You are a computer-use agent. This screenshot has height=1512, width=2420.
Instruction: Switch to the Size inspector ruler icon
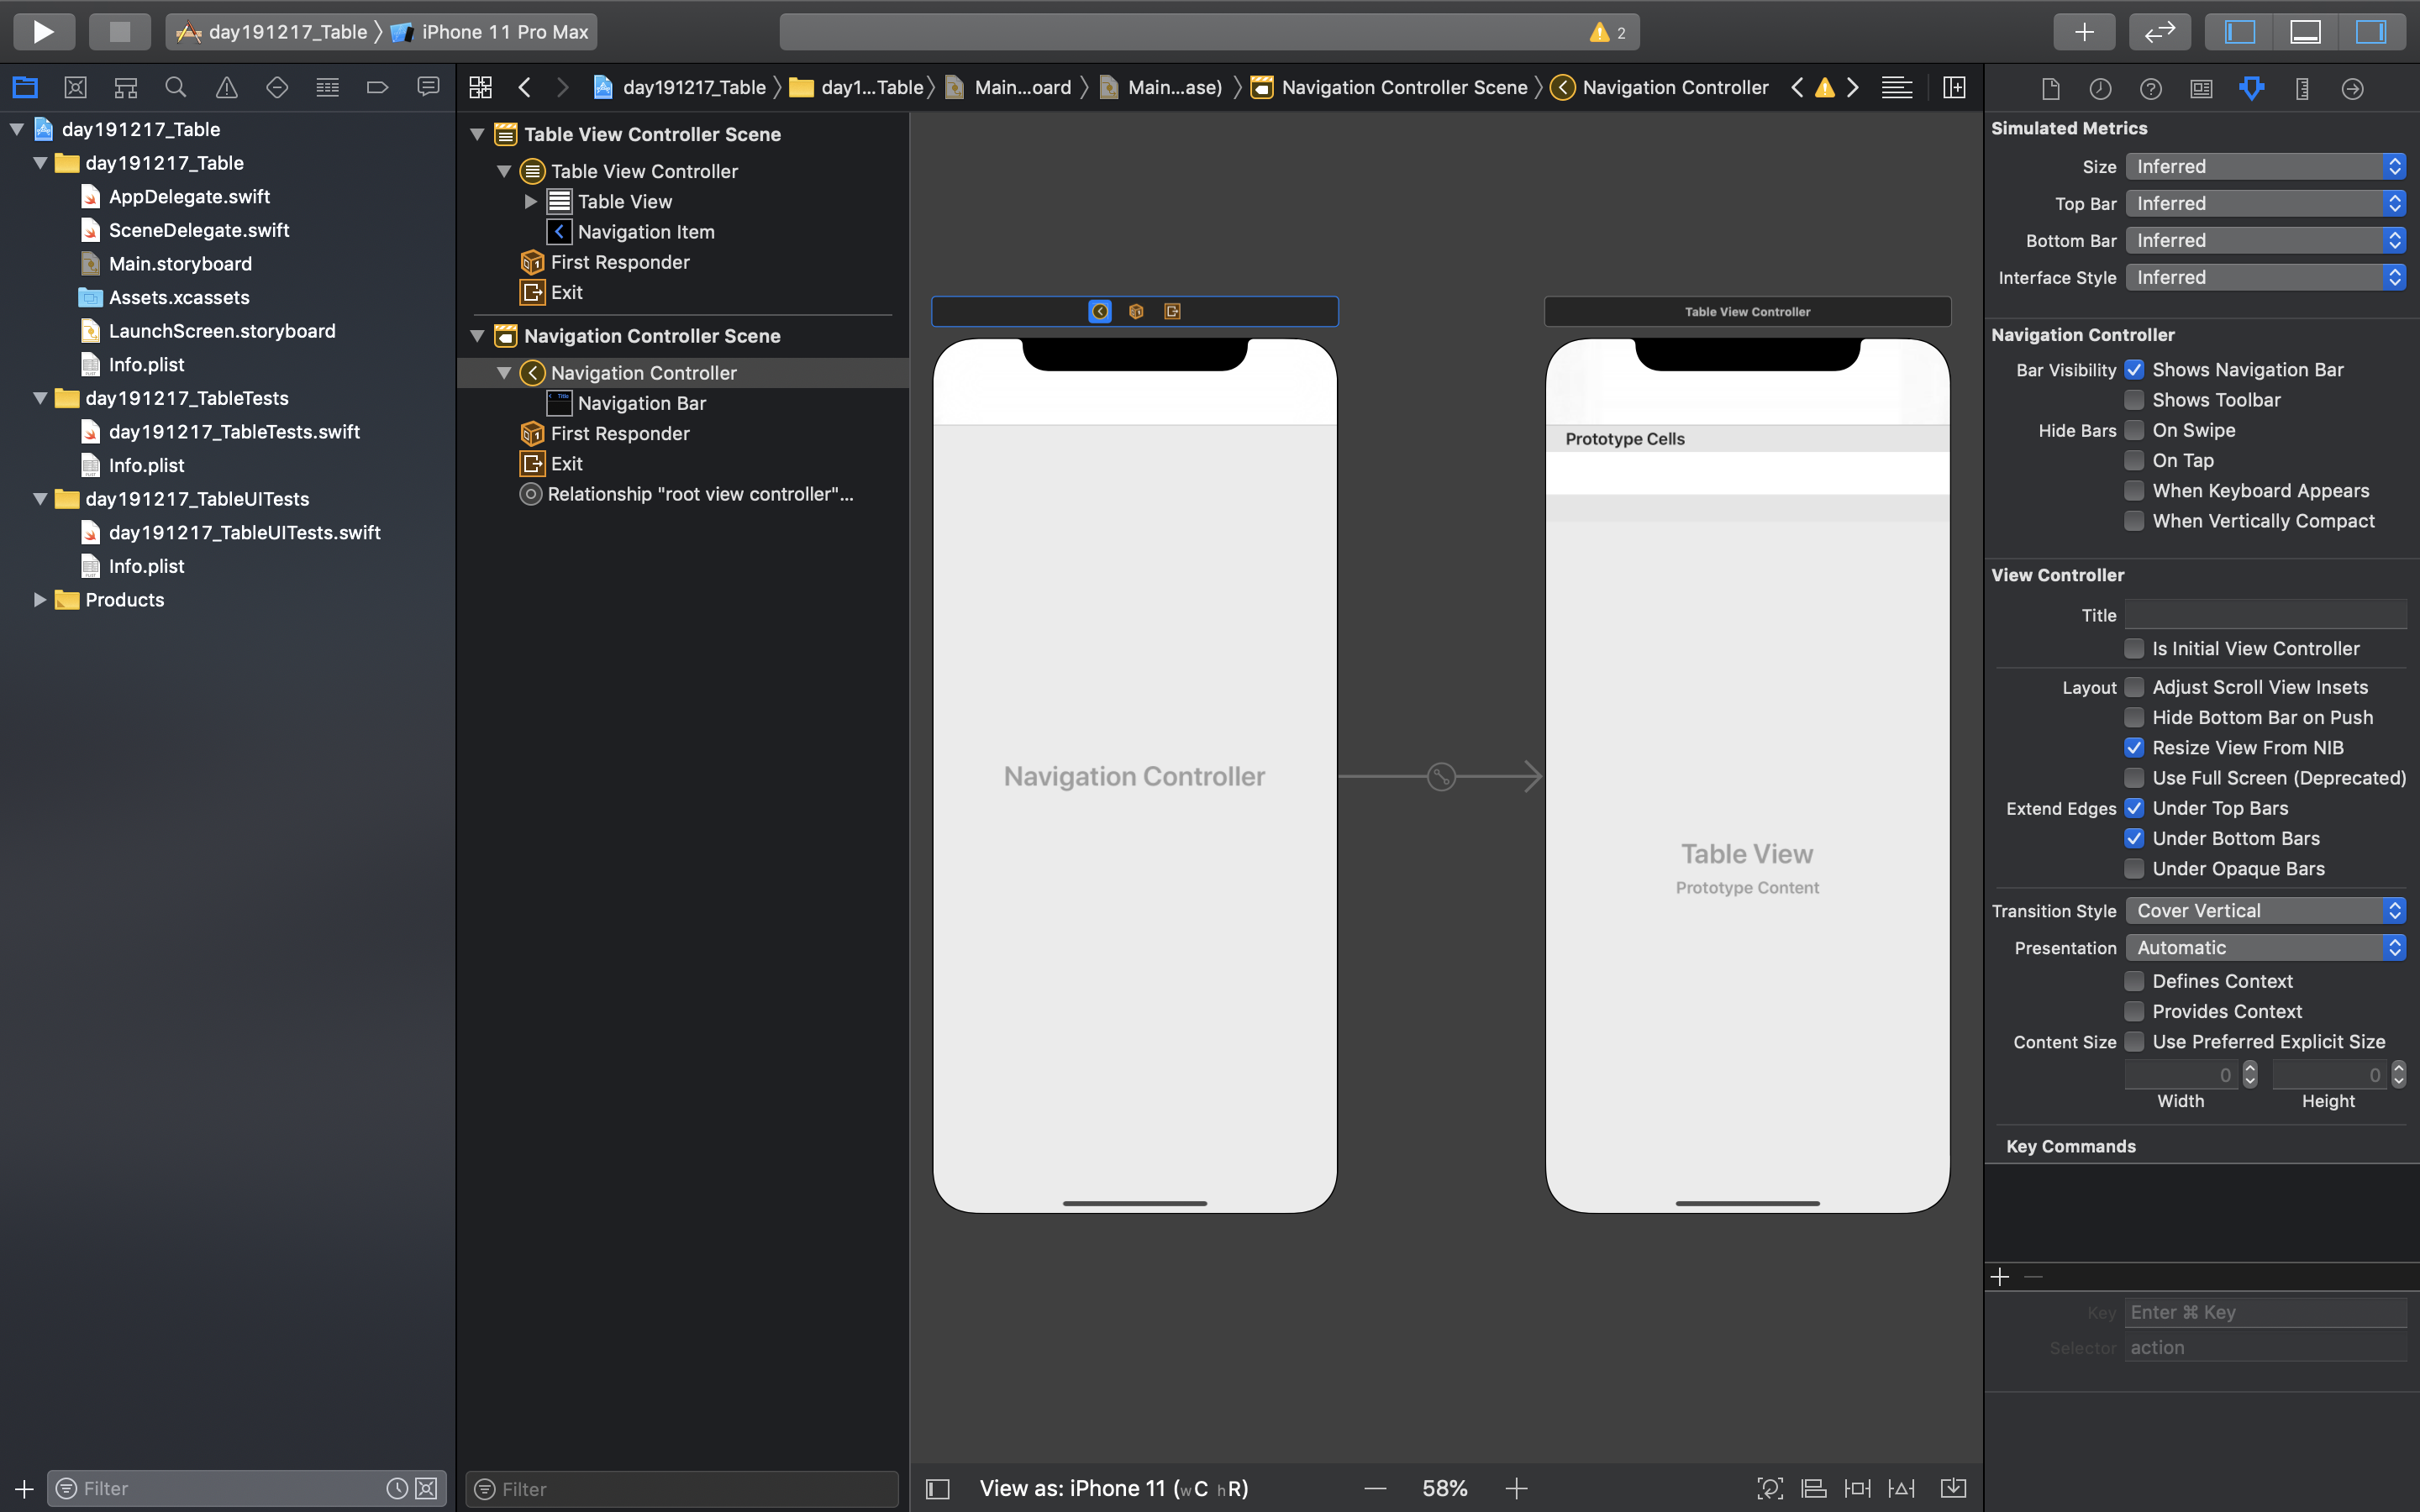click(x=2302, y=89)
